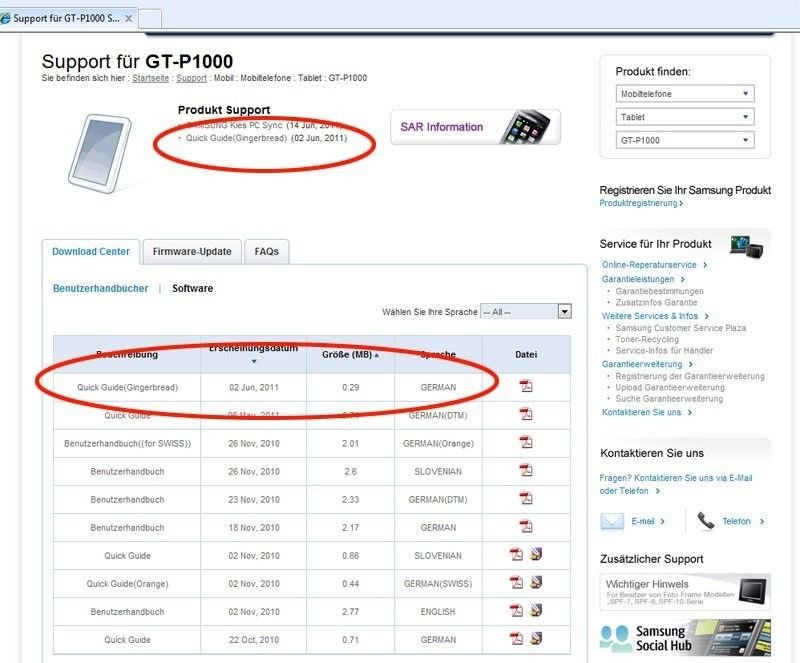Download PDF for Quick Guide 22 Oct 2010
The width and height of the screenshot is (800, 663).
(516, 639)
